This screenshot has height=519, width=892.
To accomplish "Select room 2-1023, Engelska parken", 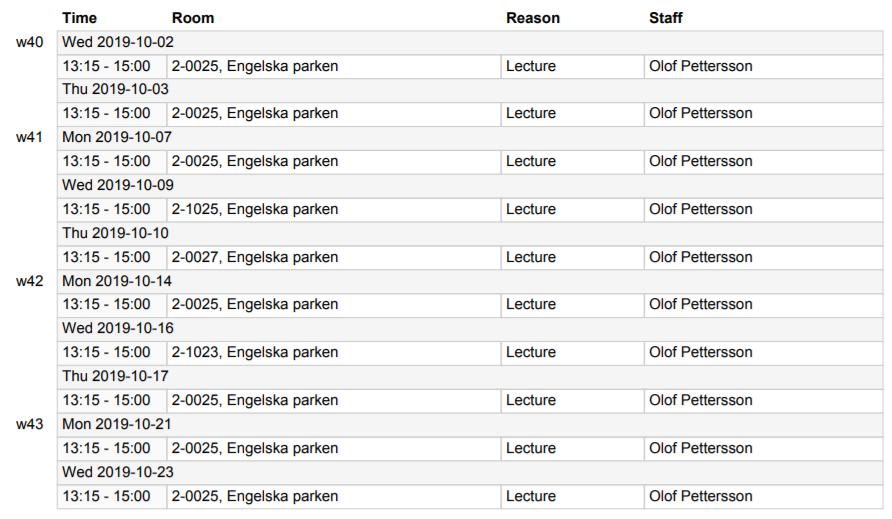I will click(x=255, y=352).
